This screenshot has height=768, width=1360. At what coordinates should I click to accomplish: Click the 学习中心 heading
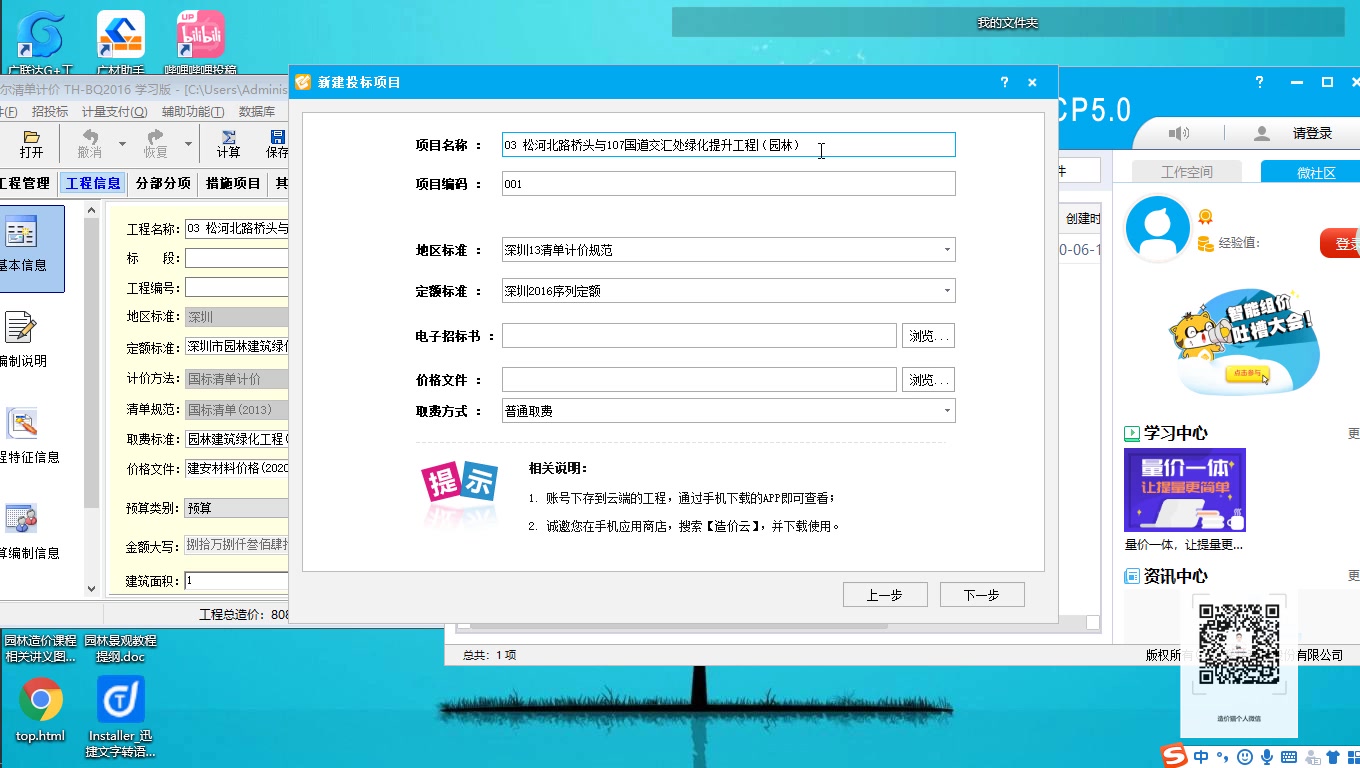tap(1176, 433)
